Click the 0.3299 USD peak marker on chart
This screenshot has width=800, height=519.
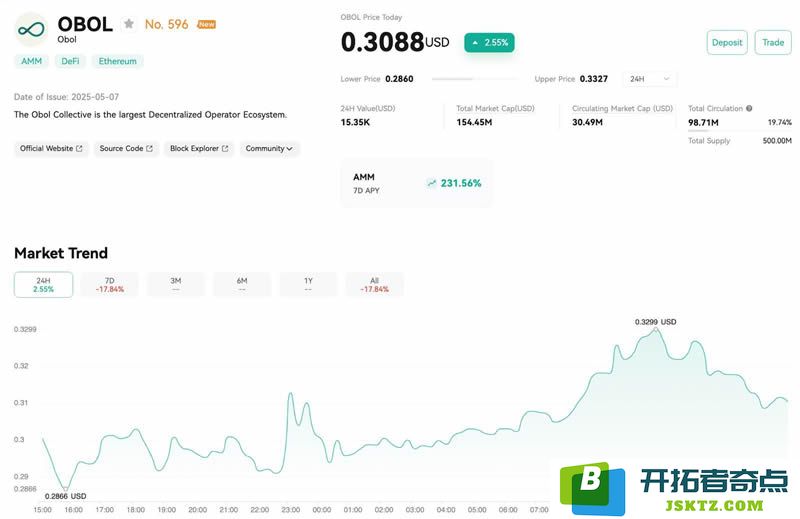(656, 330)
